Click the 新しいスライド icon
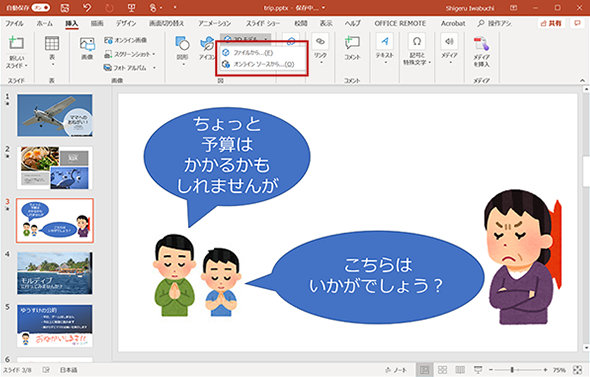Image resolution: width=590 pixels, height=377 pixels. click(x=16, y=43)
